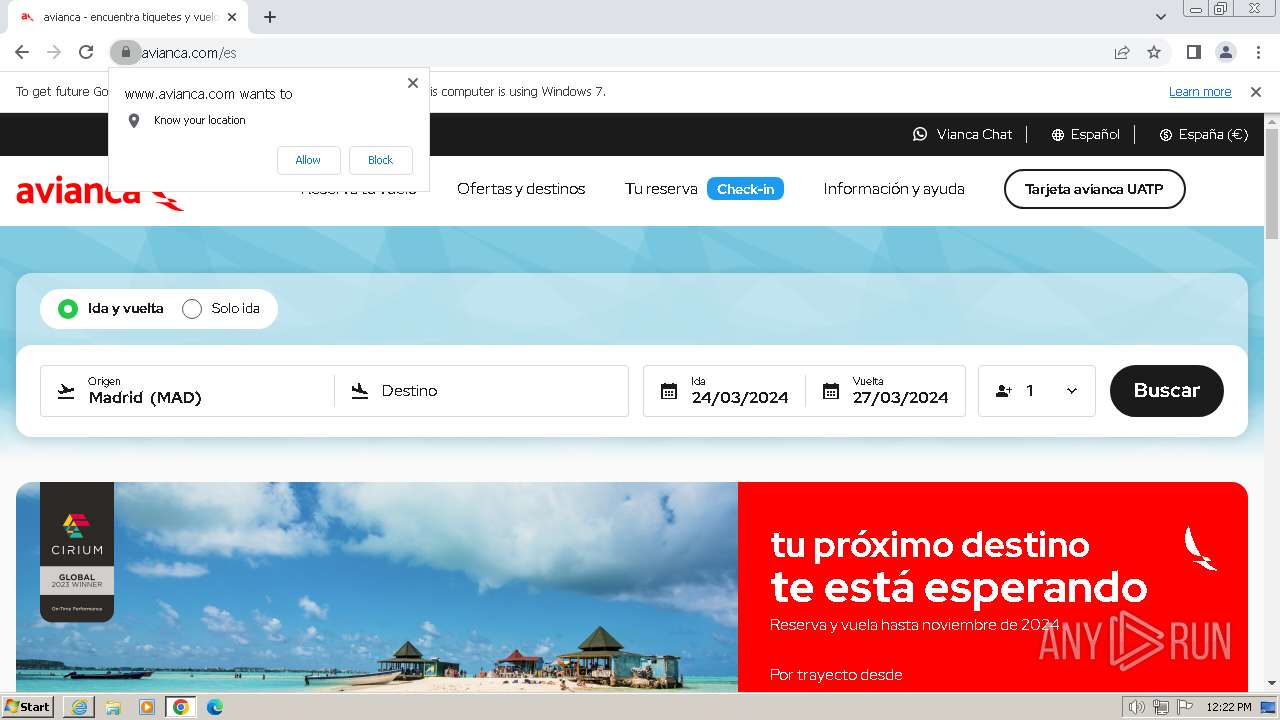This screenshot has height=720, width=1280.
Task: Click the address bar URL avianca.com/es
Action: (x=189, y=53)
